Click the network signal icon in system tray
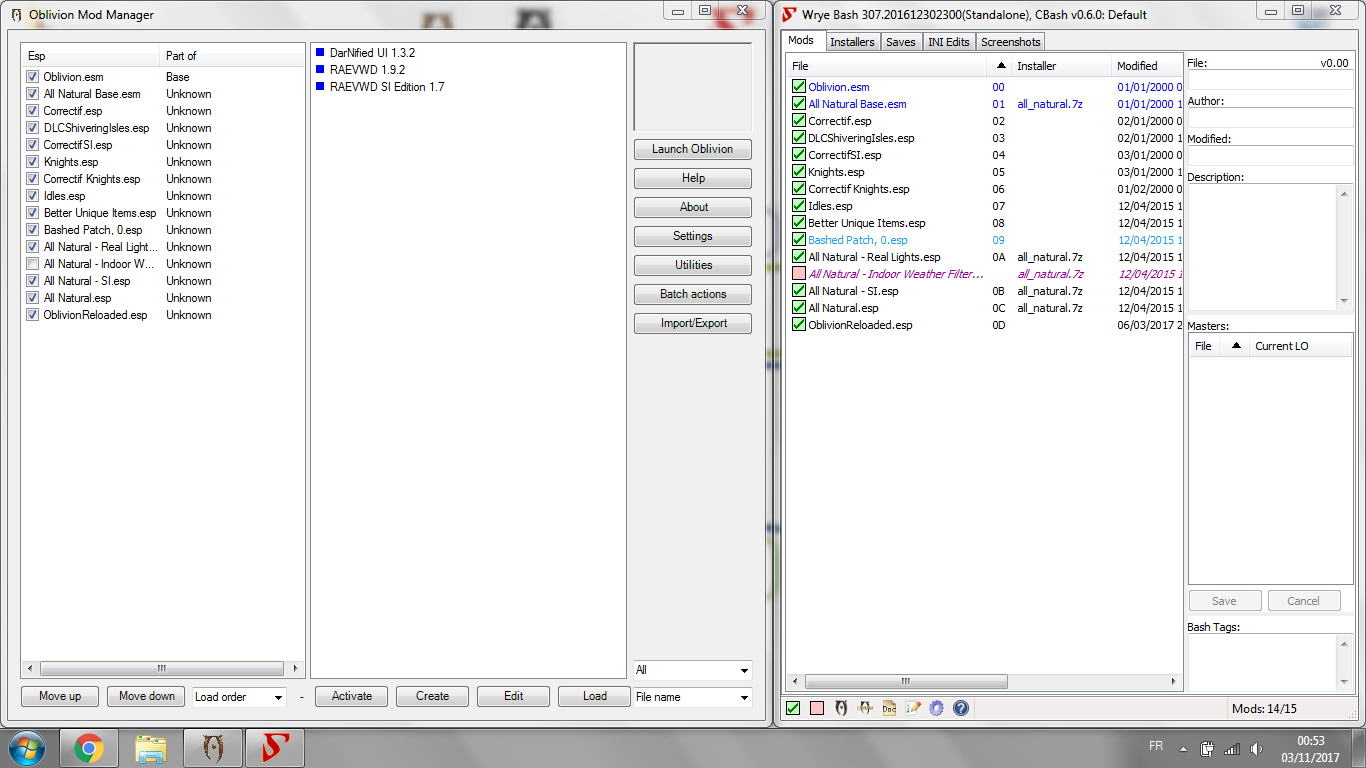Viewport: 1366px width, 768px height. tap(1232, 748)
